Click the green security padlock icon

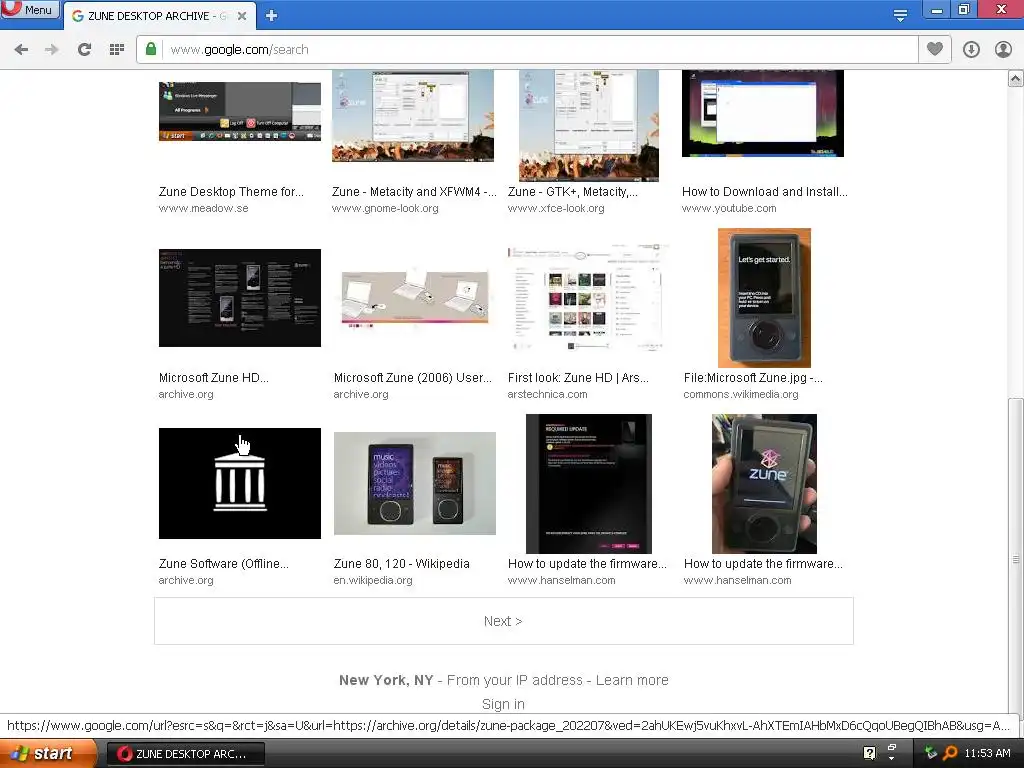[151, 49]
